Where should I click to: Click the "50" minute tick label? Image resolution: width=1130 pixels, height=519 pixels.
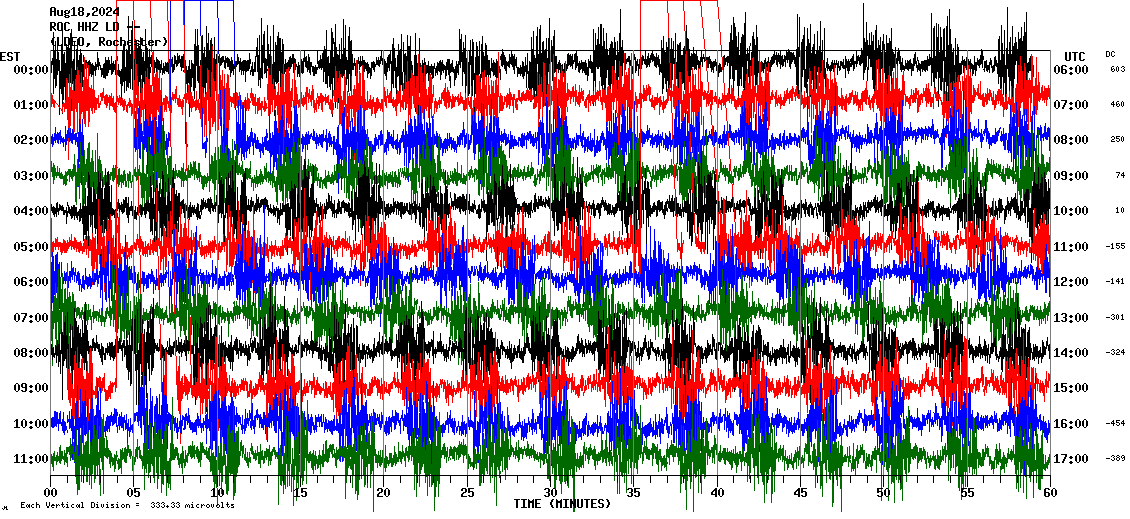coord(884,493)
